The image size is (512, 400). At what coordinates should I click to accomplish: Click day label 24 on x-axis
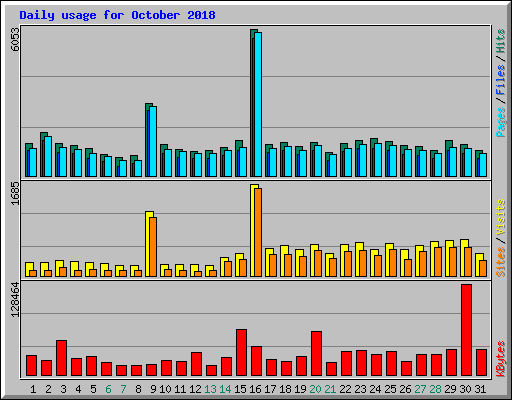click(x=375, y=389)
